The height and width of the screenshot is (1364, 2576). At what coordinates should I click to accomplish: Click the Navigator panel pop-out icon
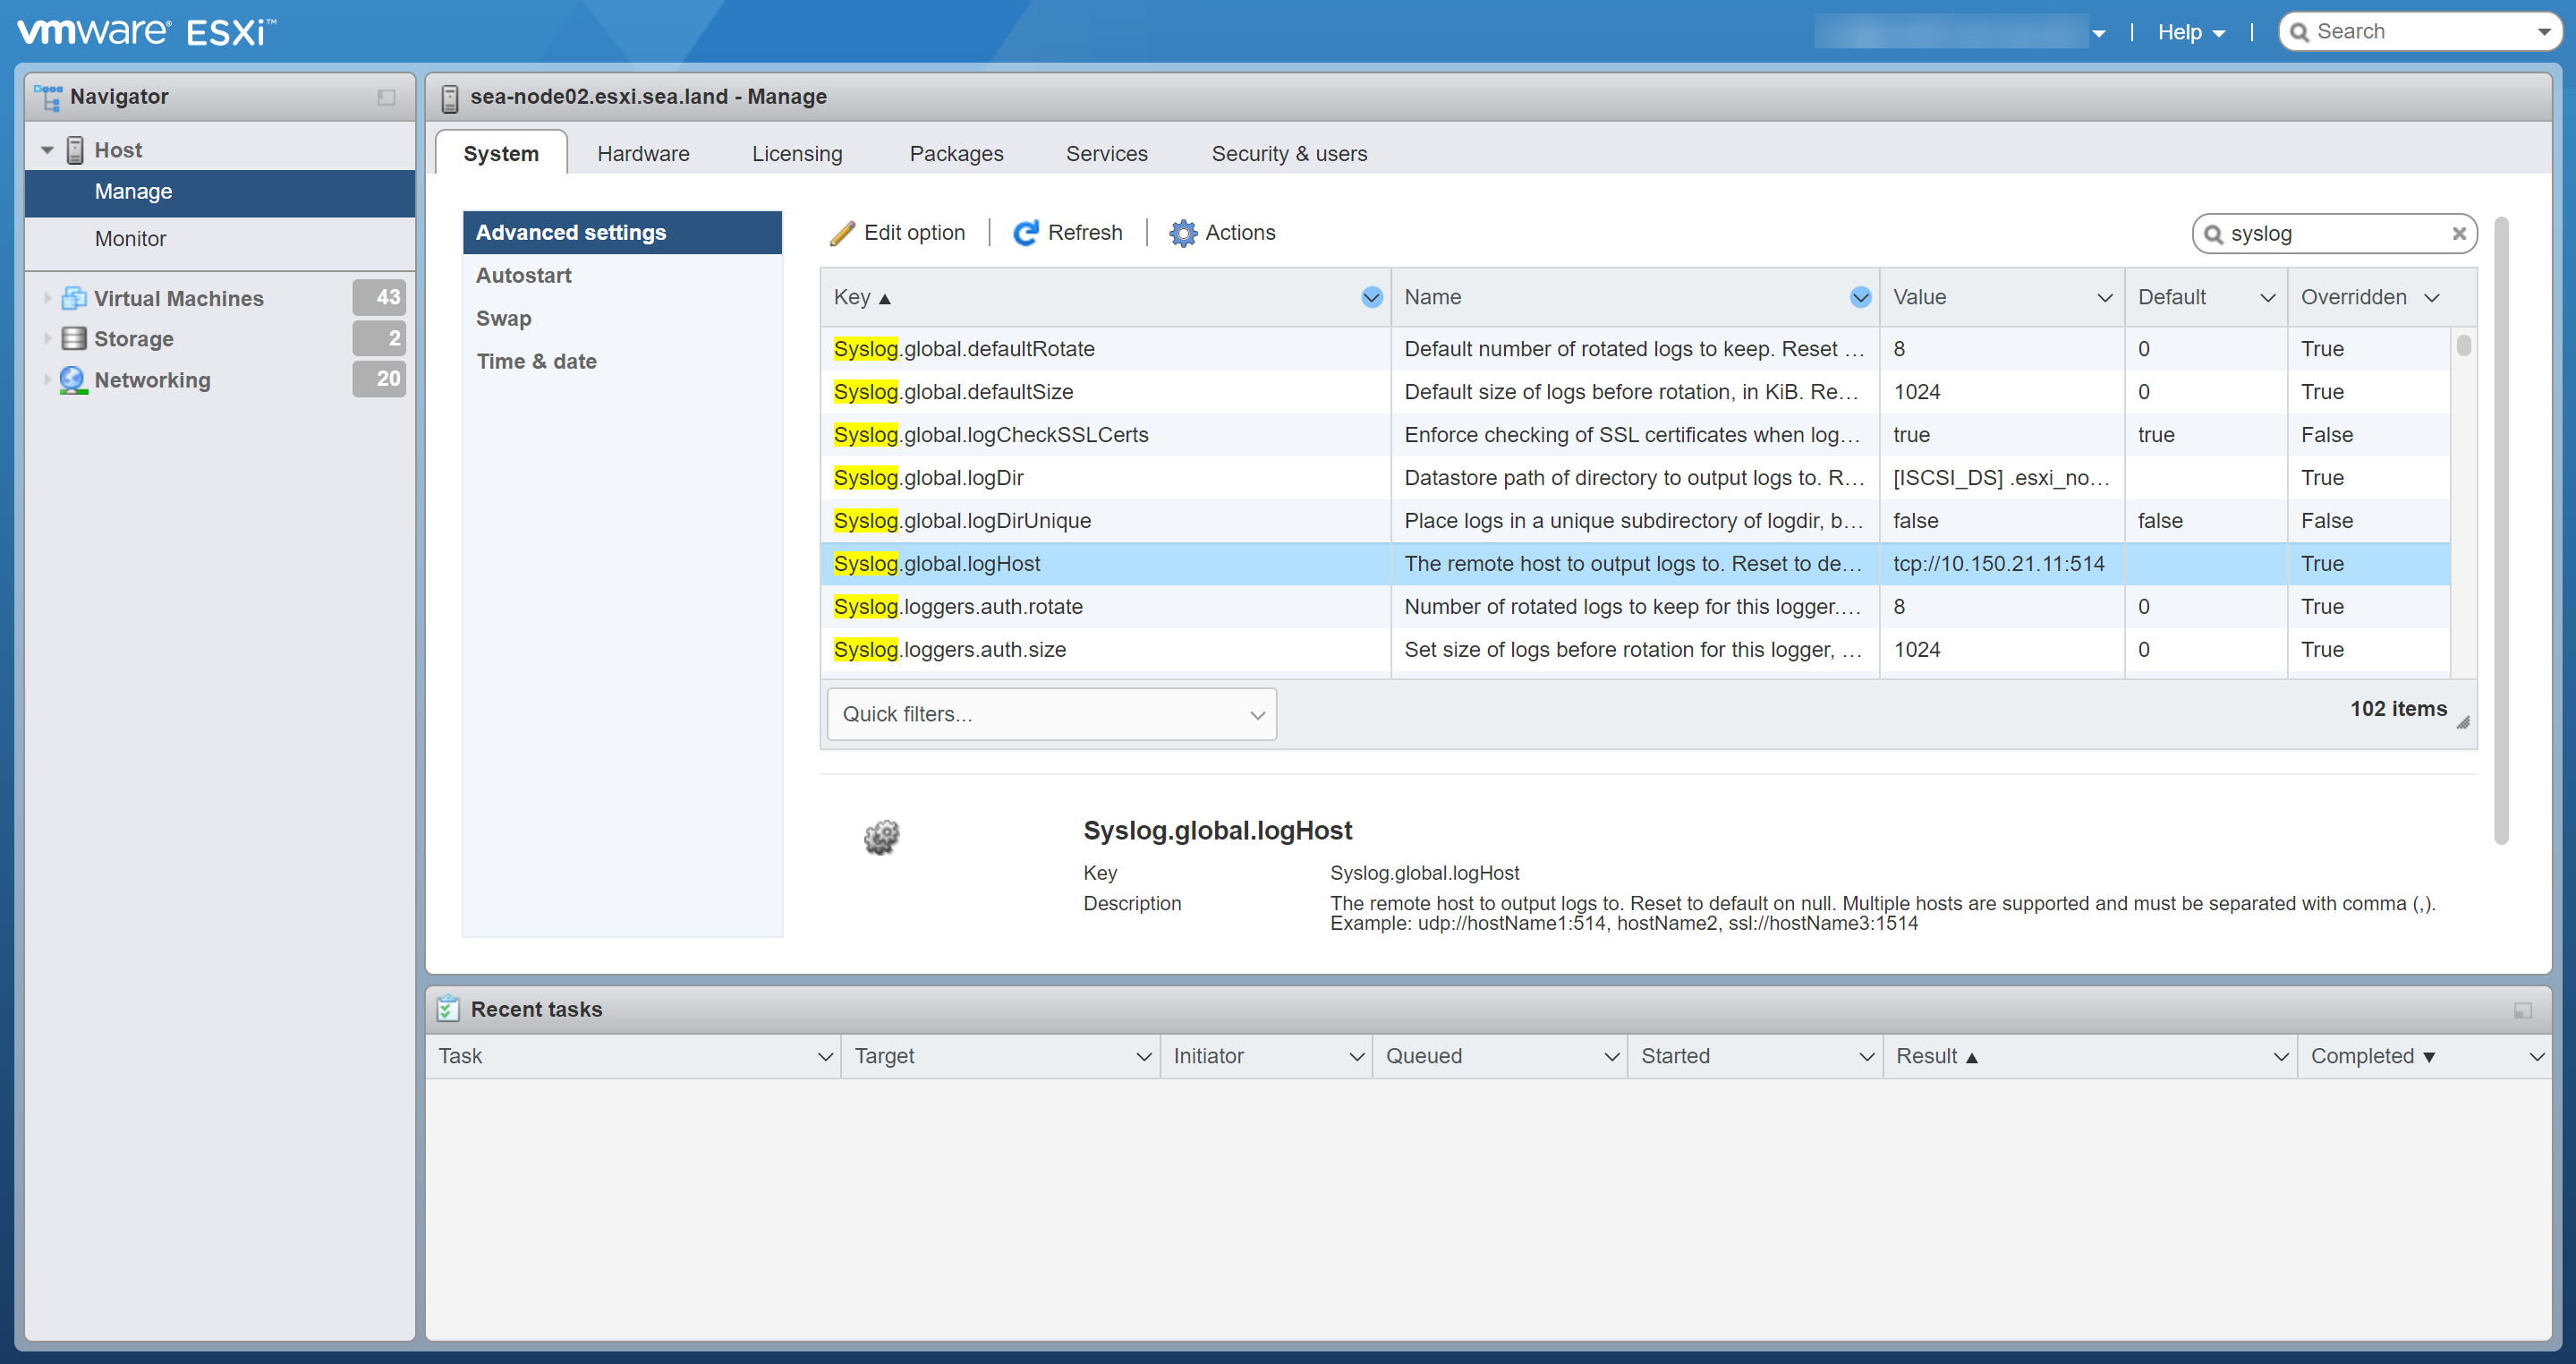coord(388,96)
